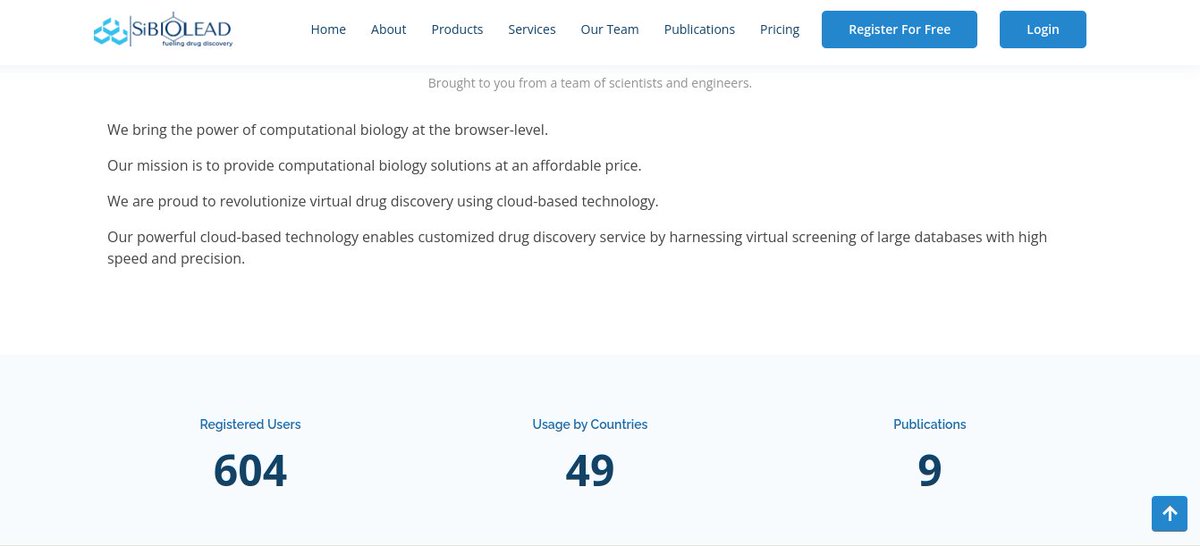This screenshot has width=1200, height=546.
Task: Click the SiBioLead logo
Action: (162, 30)
